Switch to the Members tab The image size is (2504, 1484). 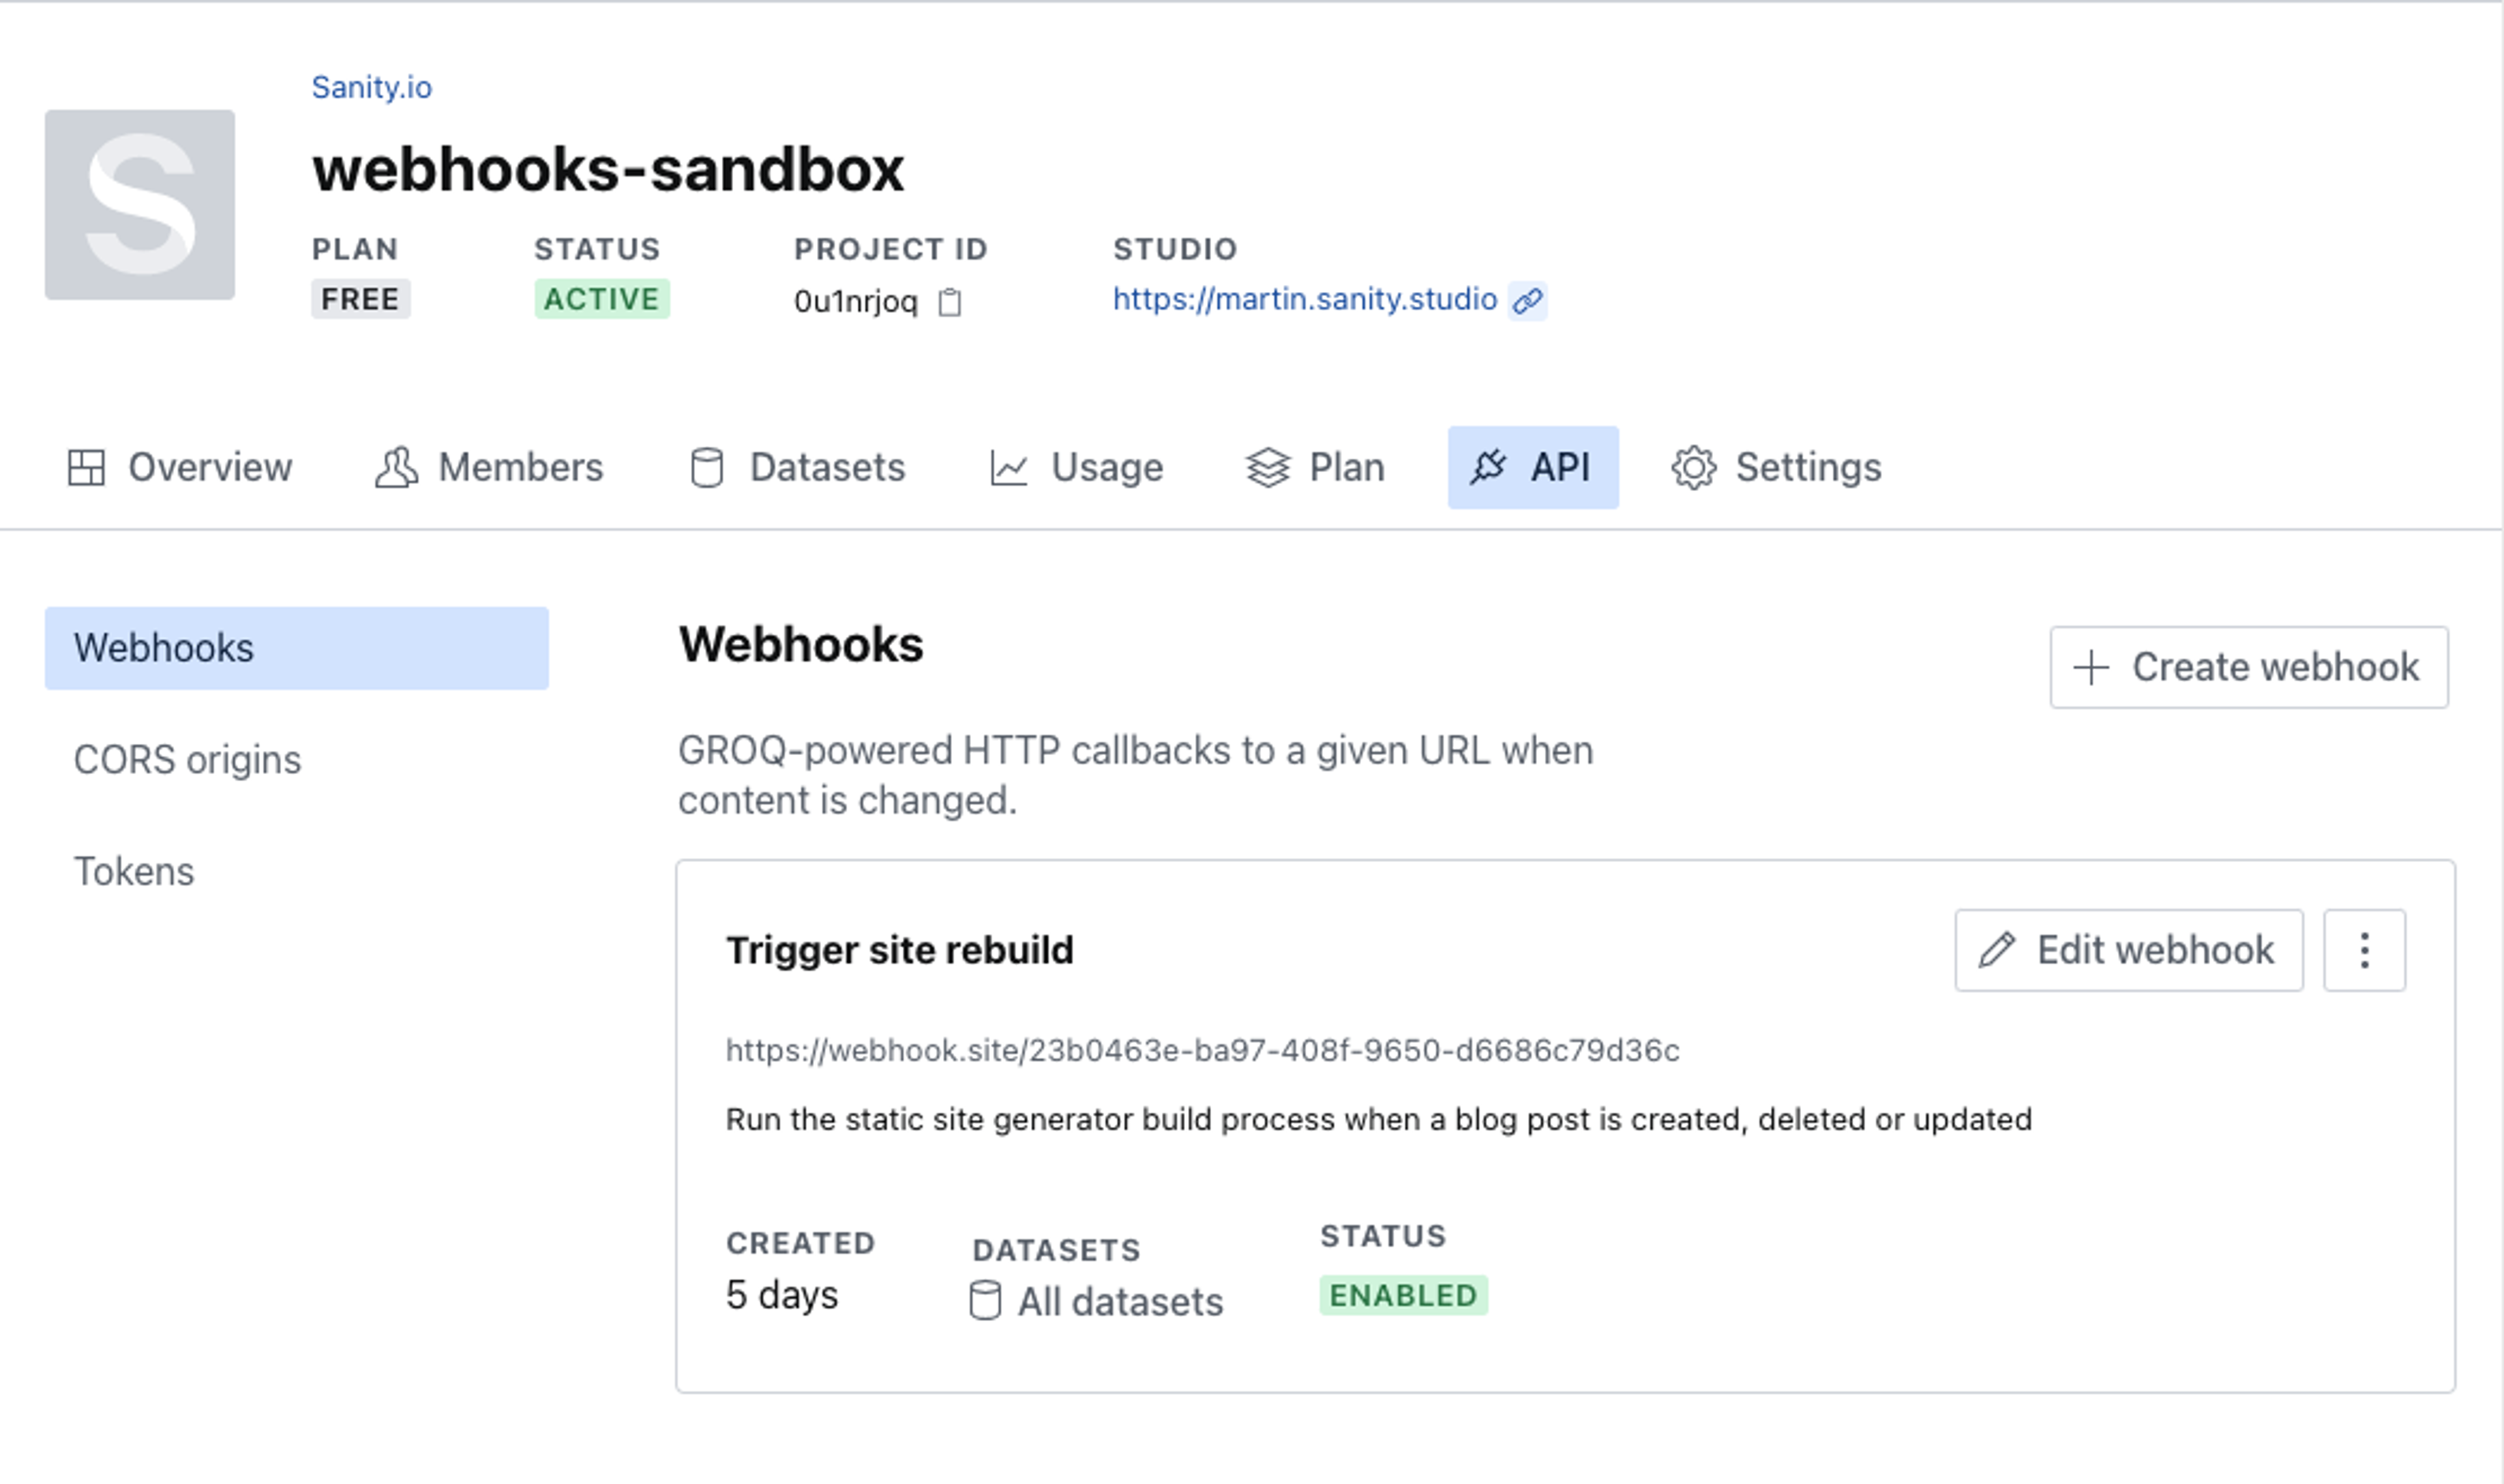click(490, 468)
